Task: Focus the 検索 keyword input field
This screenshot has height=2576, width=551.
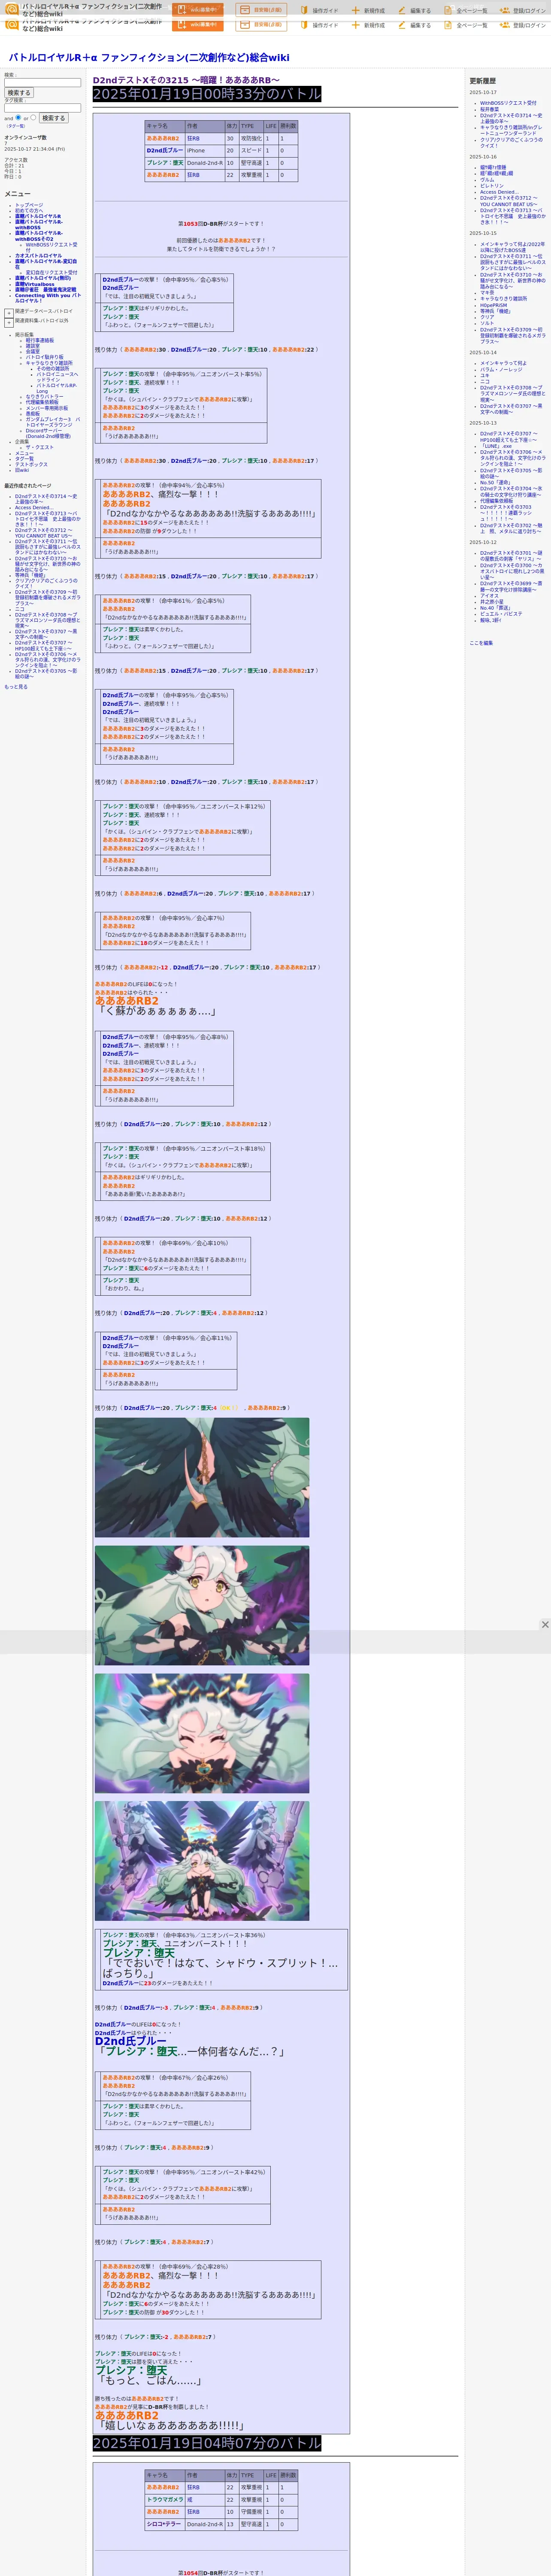Action: click(x=43, y=83)
